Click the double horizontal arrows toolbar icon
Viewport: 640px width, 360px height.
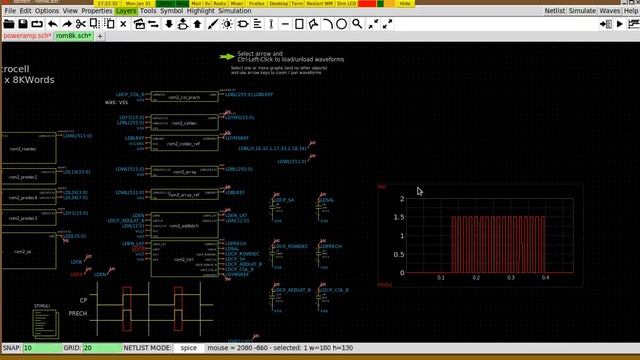[153, 24]
